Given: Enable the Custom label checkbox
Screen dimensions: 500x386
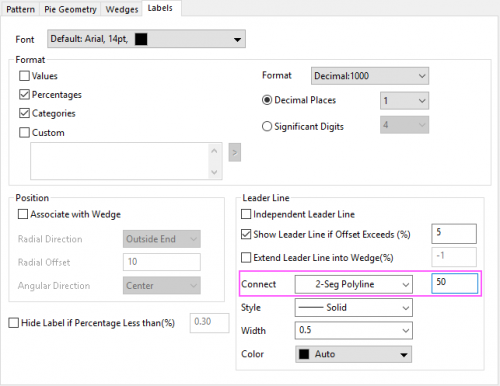Looking at the screenshot, I should click(x=24, y=132).
